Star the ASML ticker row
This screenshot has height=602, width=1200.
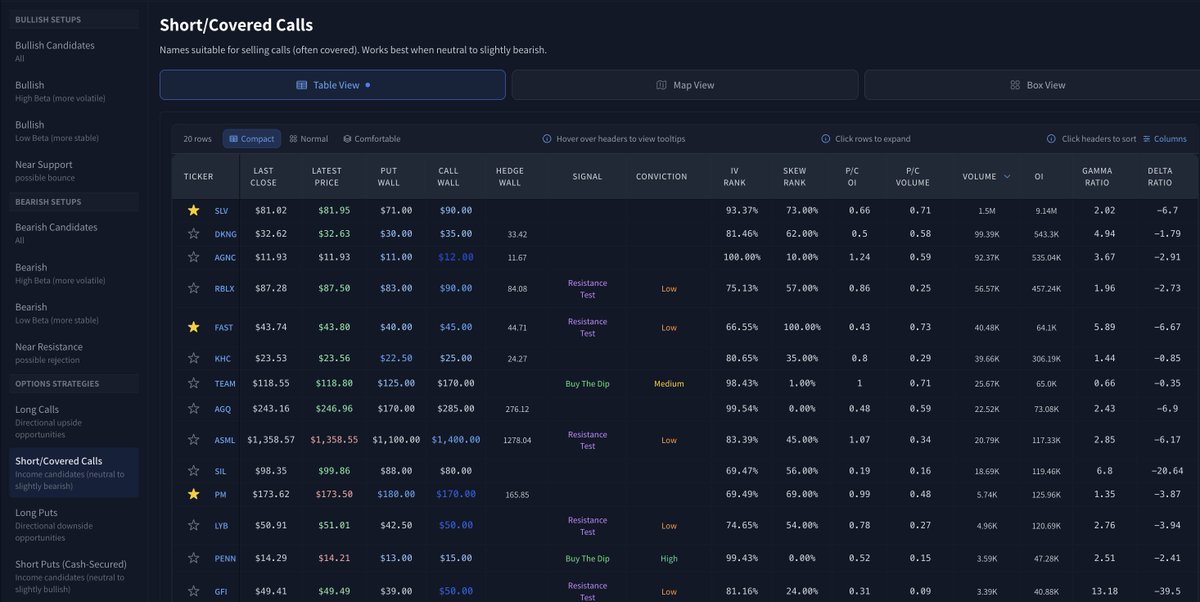(194, 439)
